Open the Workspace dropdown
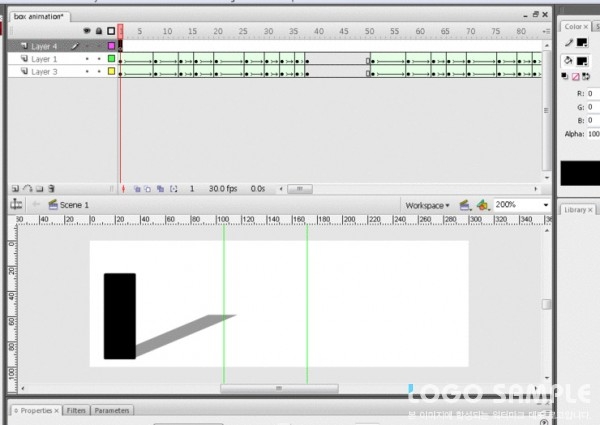Image resolution: width=600 pixels, height=425 pixels. 427,205
